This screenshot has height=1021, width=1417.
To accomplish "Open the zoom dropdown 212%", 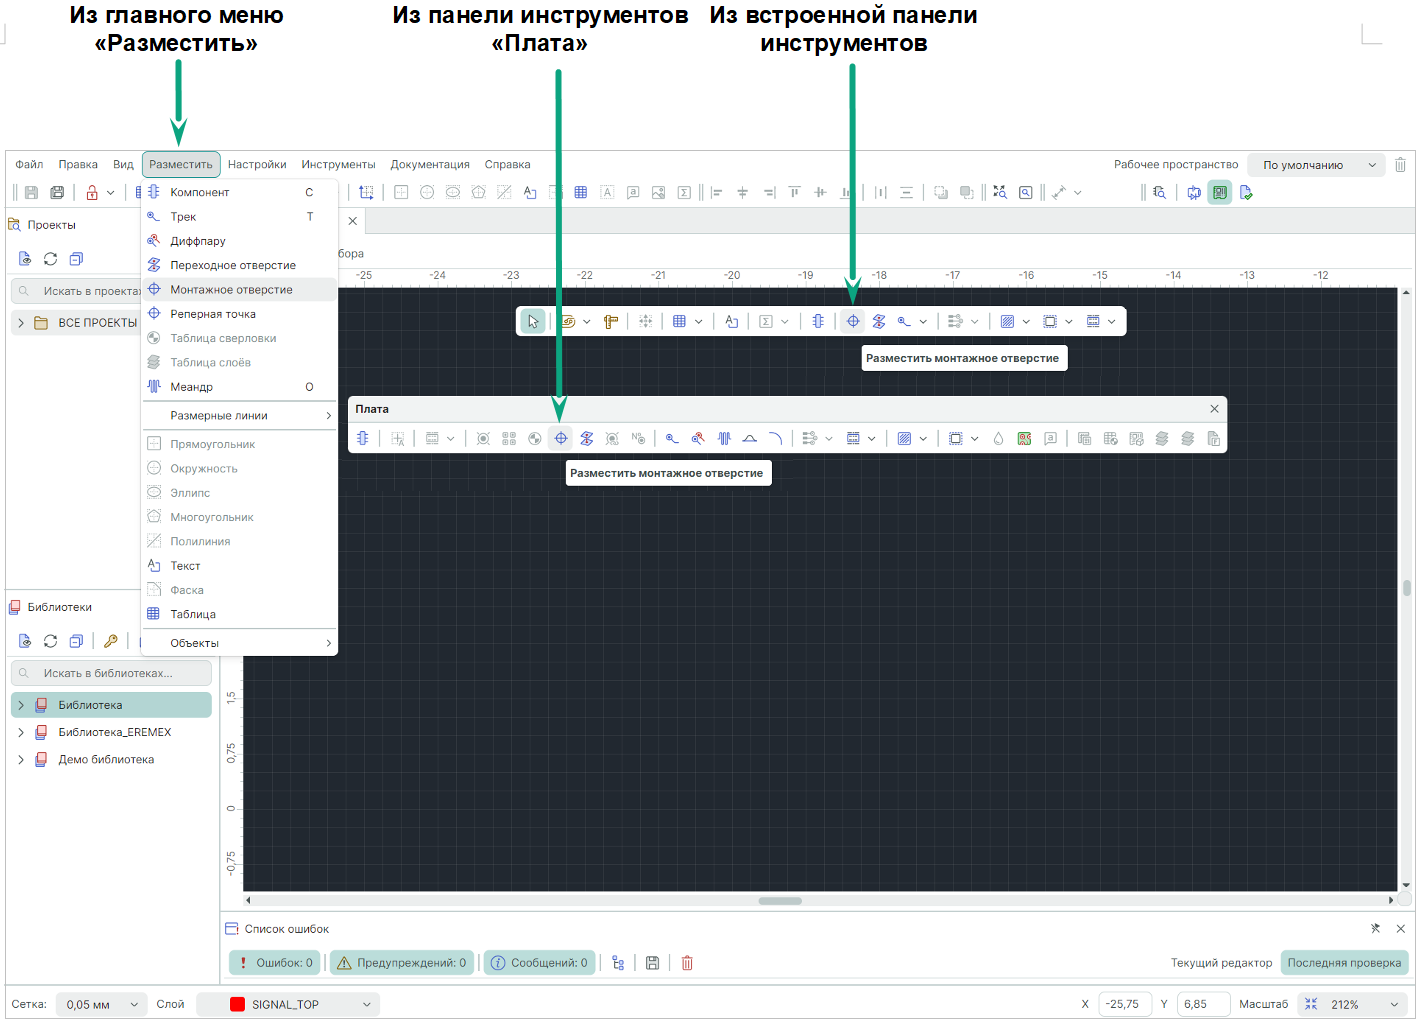I will pos(1353,1005).
